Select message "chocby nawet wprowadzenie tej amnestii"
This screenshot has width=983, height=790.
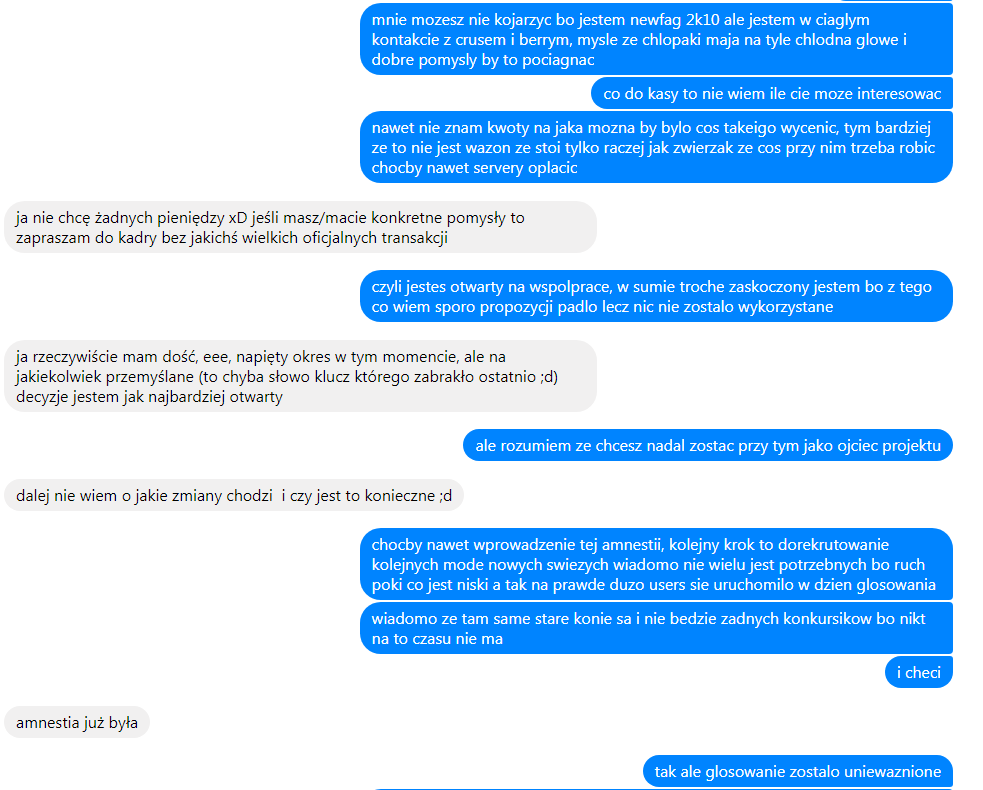coord(656,564)
